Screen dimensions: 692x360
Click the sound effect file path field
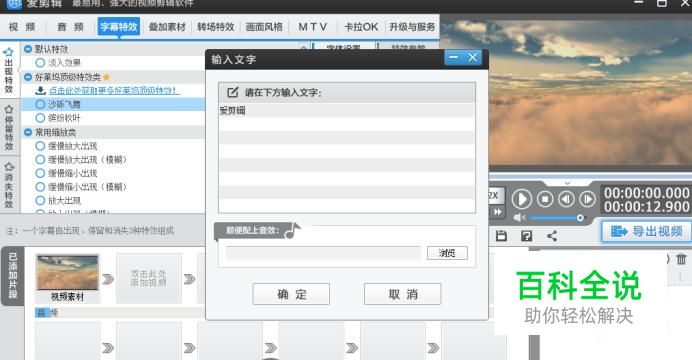click(x=323, y=253)
